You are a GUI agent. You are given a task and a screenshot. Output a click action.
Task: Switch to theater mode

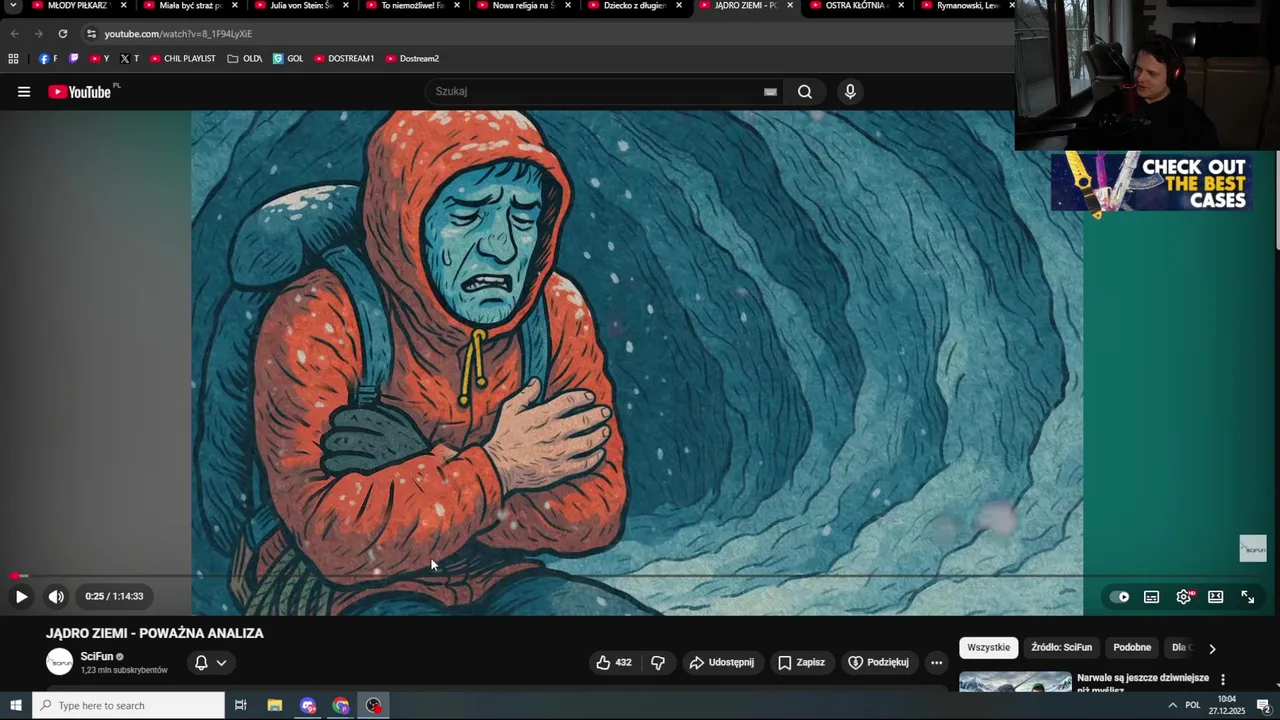click(1216, 597)
